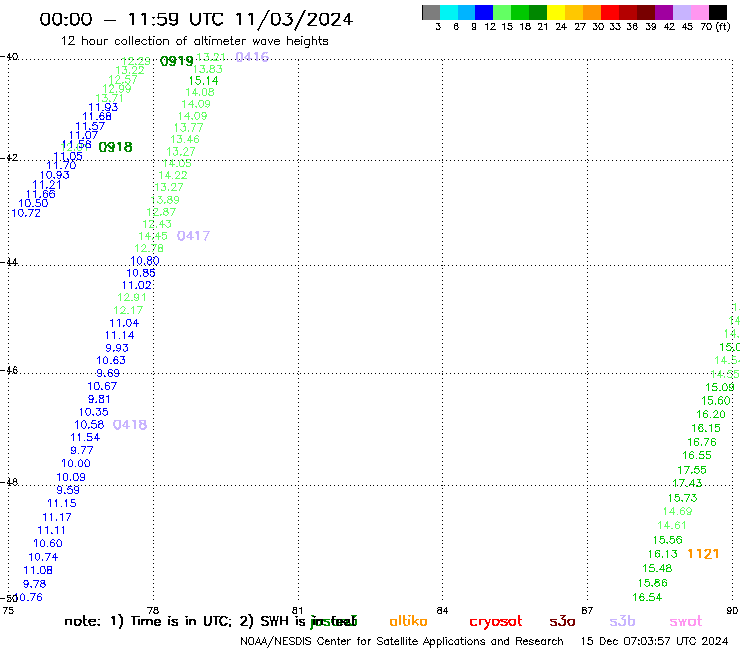Click the wave height value '9.93'
740x650 pixels.
[x=117, y=348]
